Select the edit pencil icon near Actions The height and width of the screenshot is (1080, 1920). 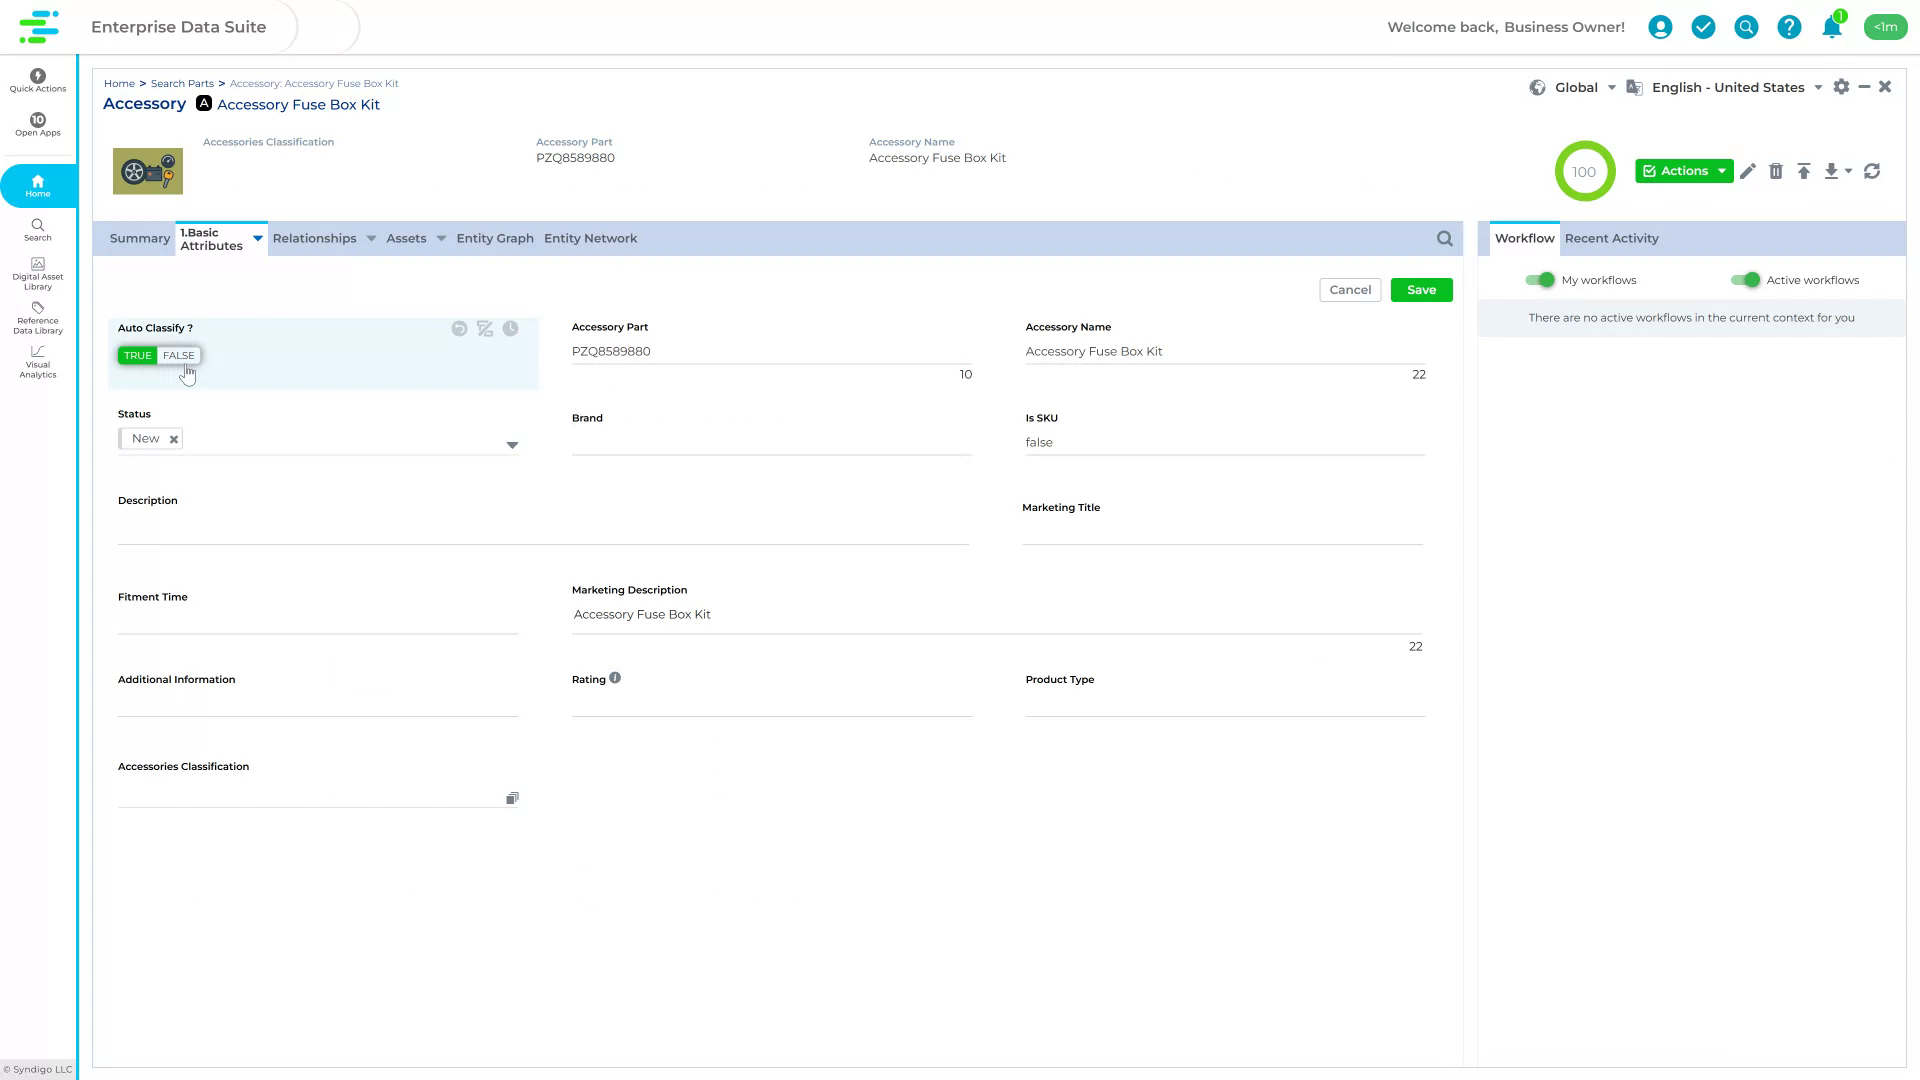tap(1748, 171)
